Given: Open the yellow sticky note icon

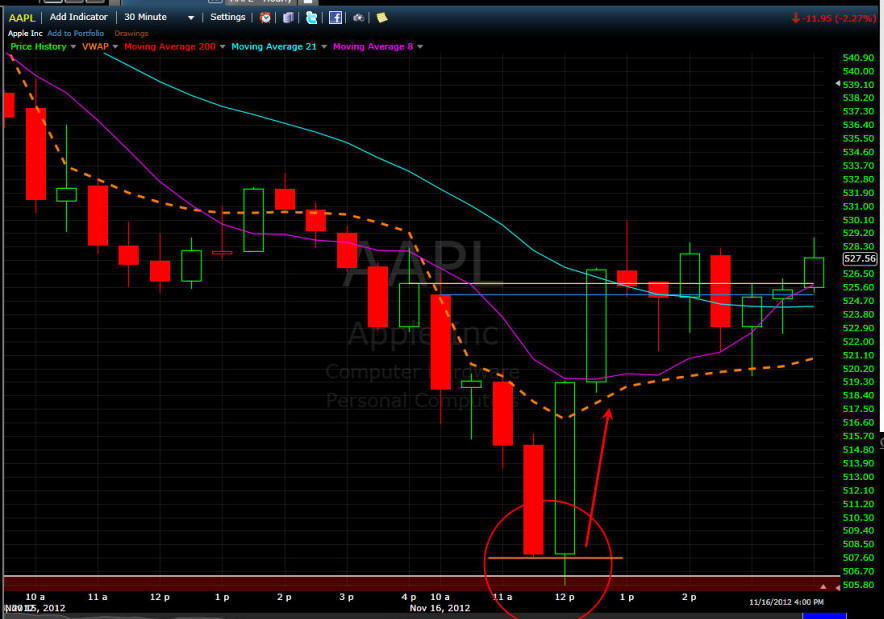Looking at the screenshot, I should [382, 17].
